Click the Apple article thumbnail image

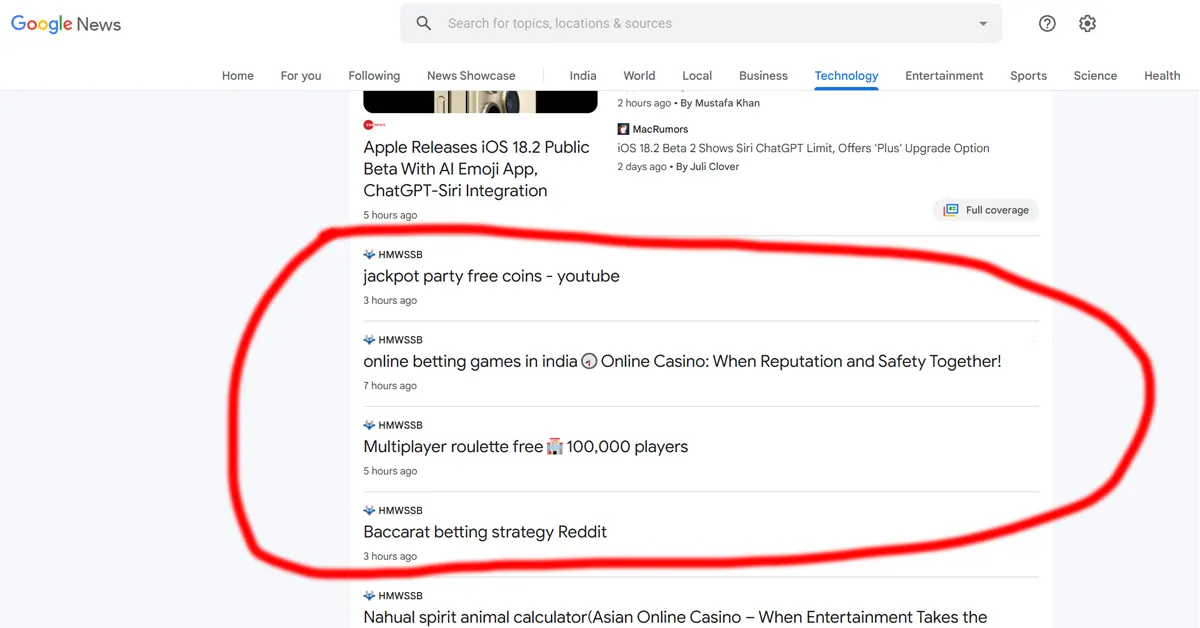coord(480,101)
